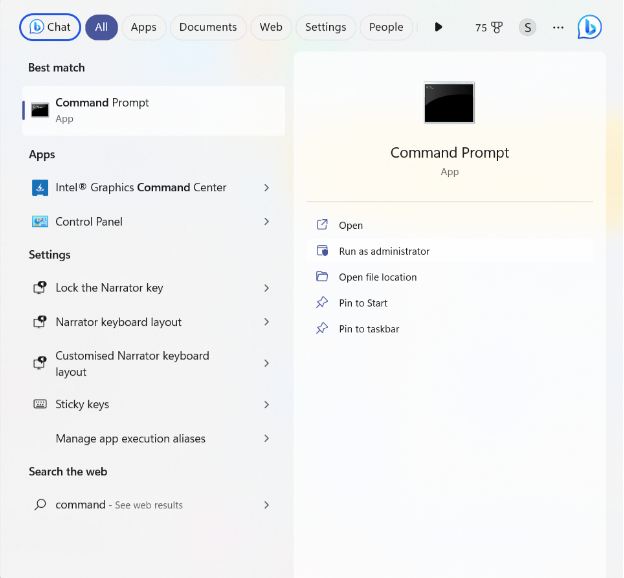Choose Run as administrator
624x578 pixels.
[x=450, y=251]
